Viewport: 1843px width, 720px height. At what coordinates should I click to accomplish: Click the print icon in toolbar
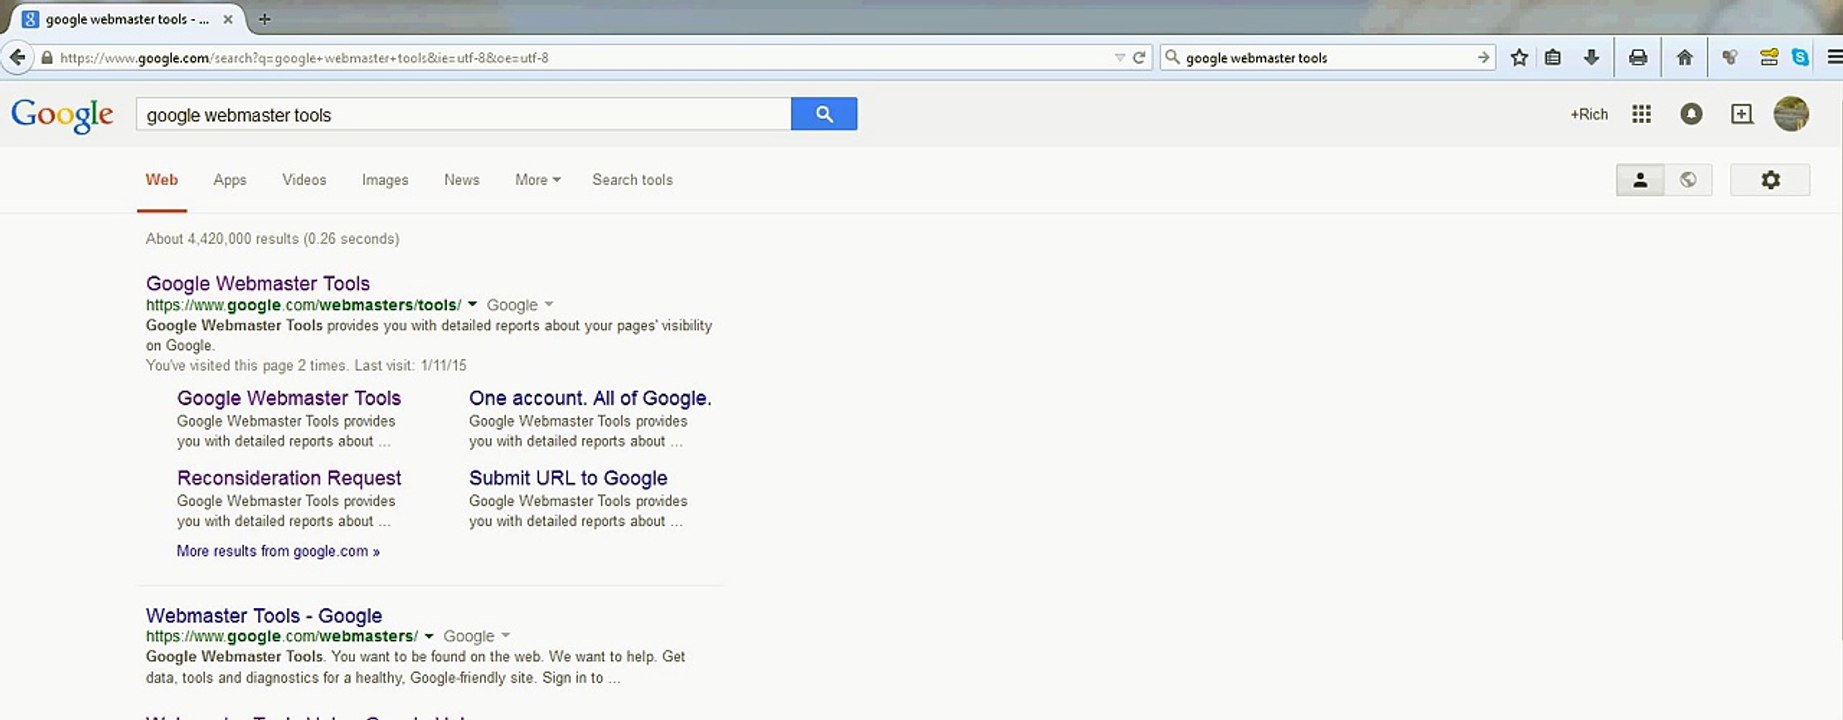[x=1638, y=58]
